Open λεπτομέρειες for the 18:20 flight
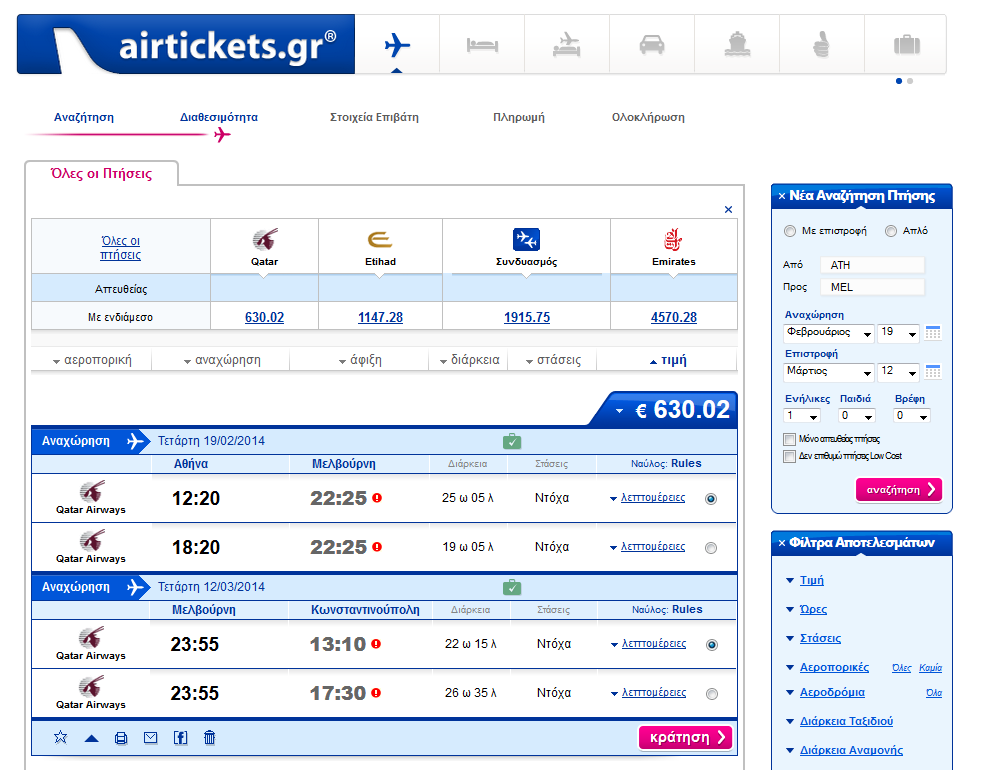The image size is (983, 770). pos(653,547)
